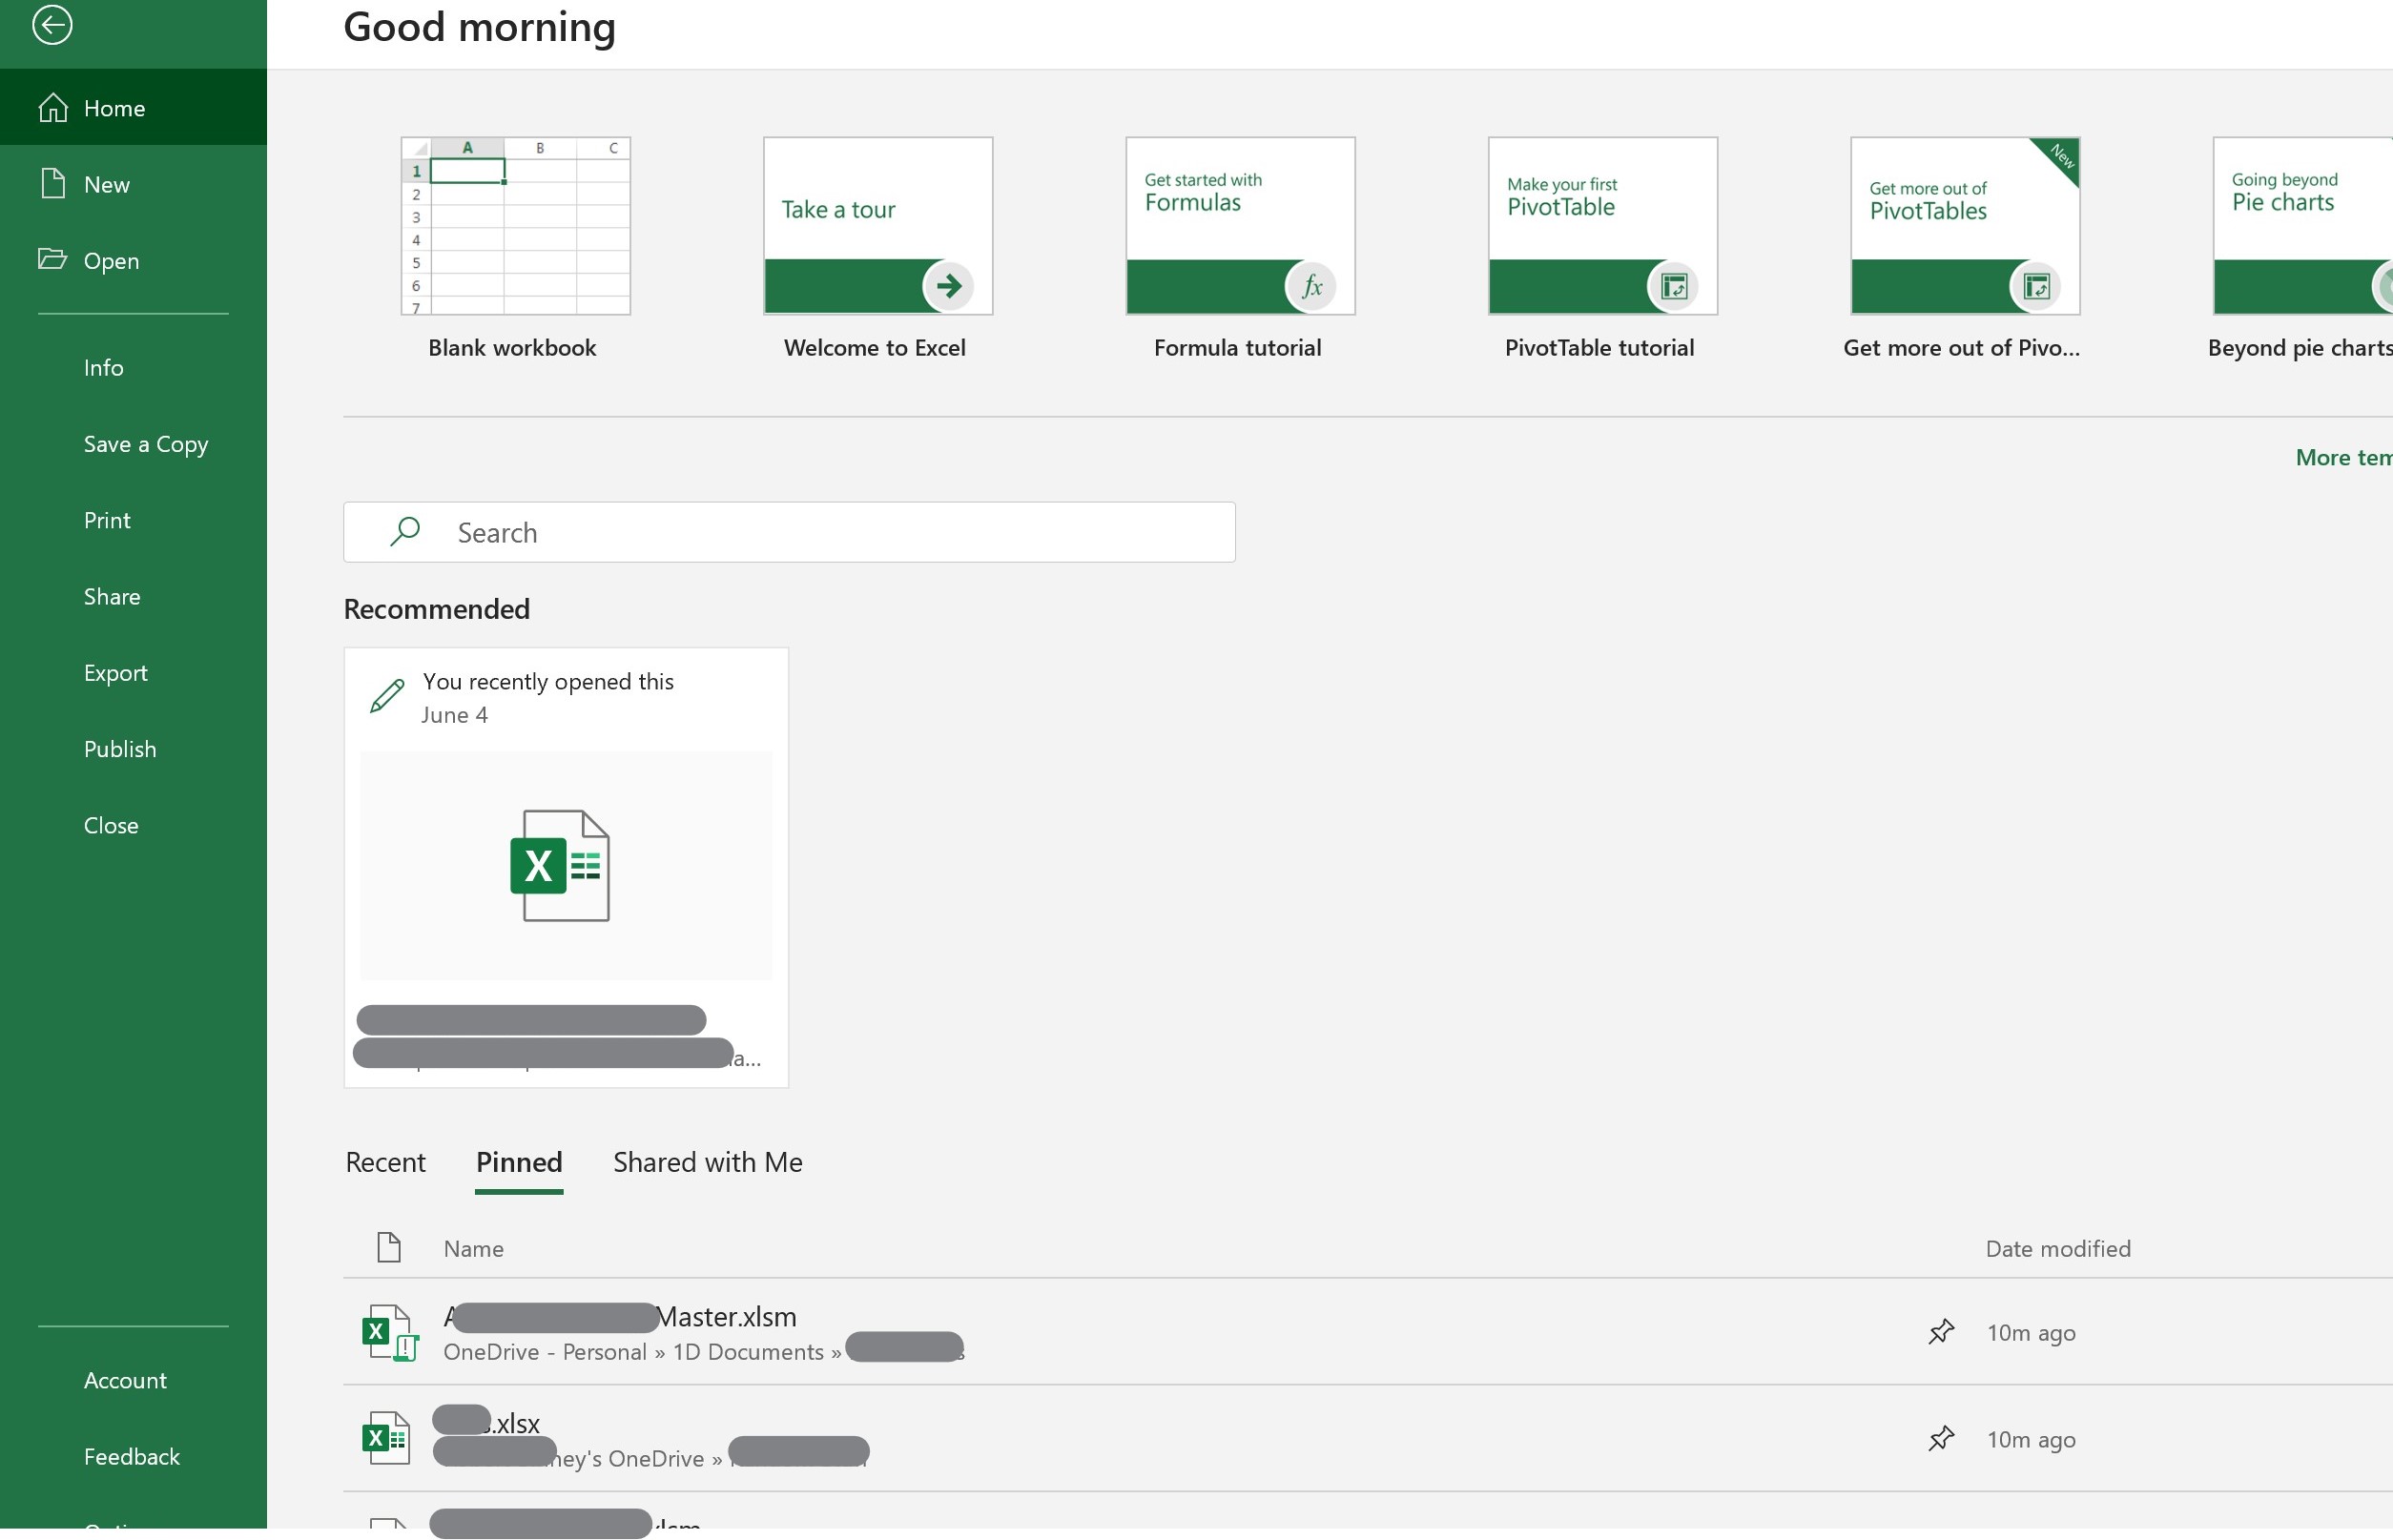The width and height of the screenshot is (2393, 1540).
Task: Click the Open folder icon
Action: click(x=52, y=260)
